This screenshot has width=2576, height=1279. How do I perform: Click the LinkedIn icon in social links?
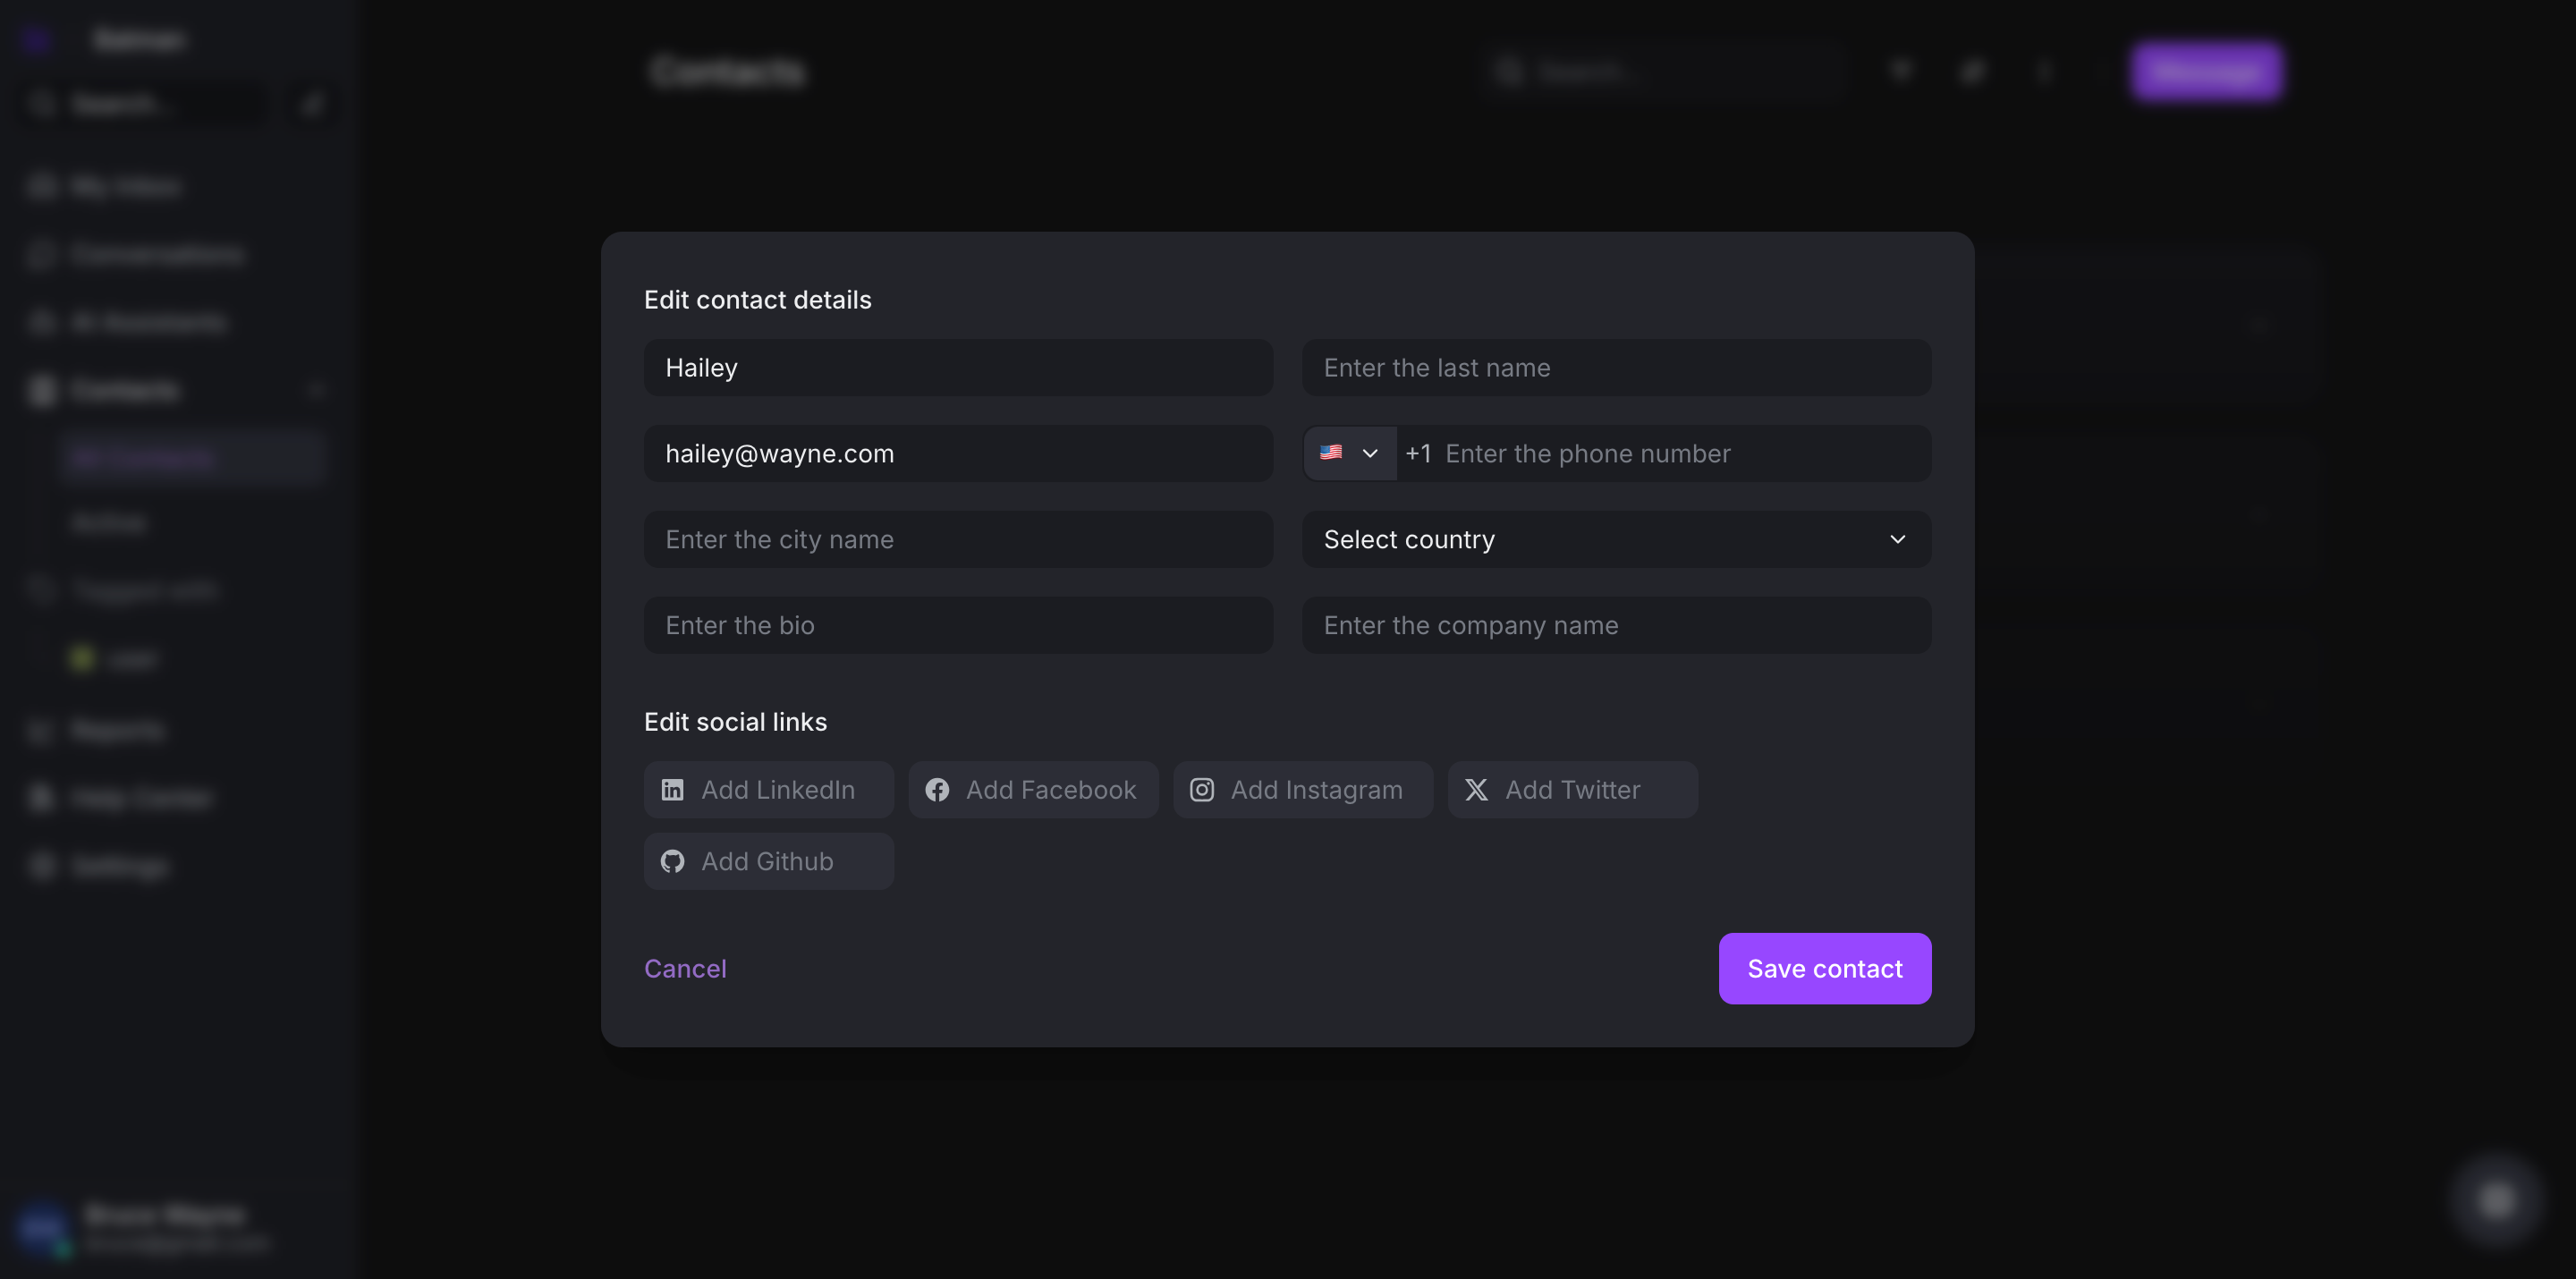pyautogui.click(x=672, y=790)
